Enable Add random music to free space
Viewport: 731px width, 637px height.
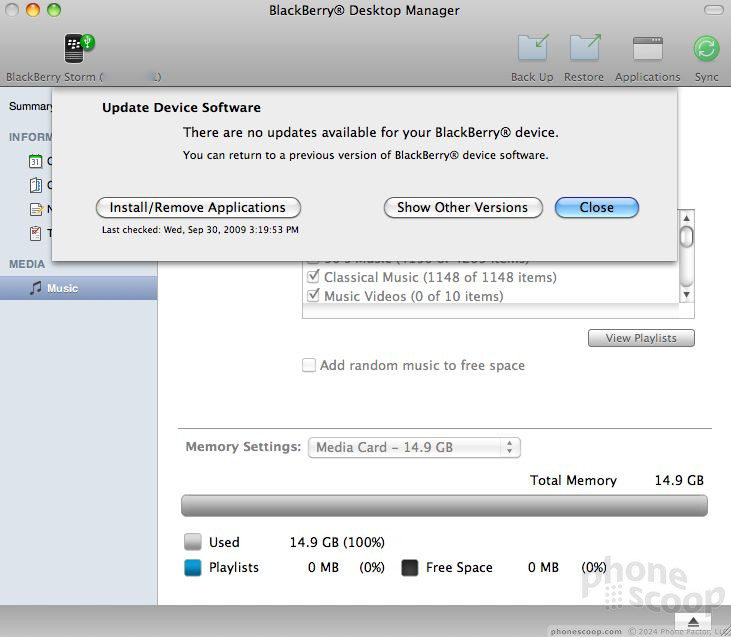[309, 365]
